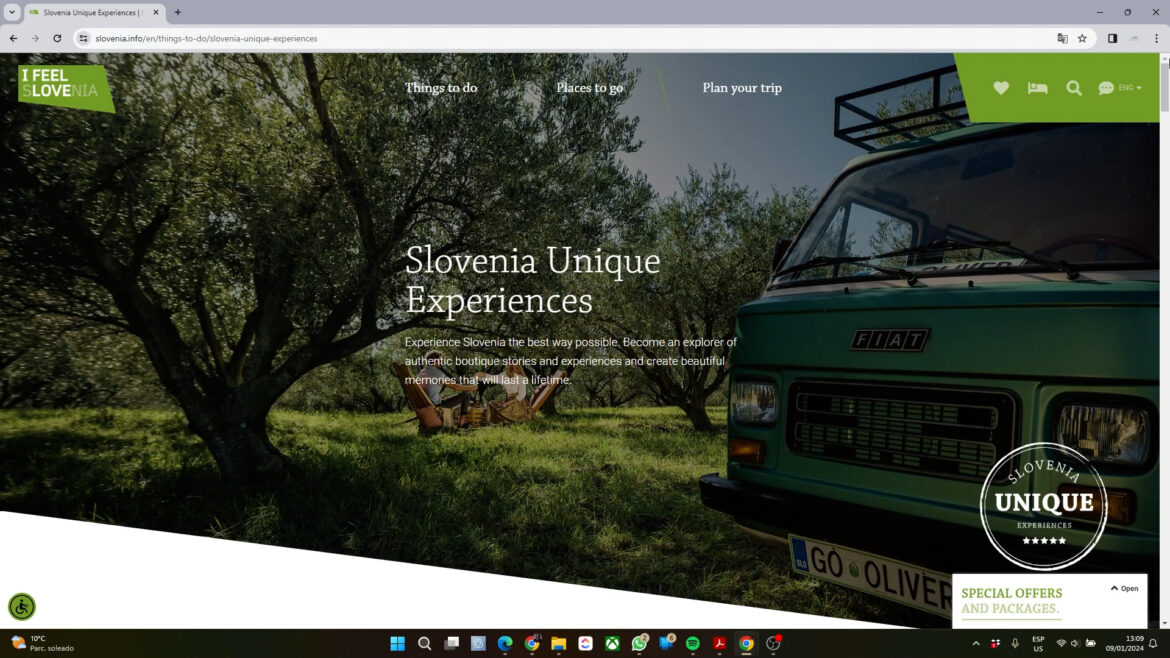Open the Things to do menu

[x=440, y=88]
